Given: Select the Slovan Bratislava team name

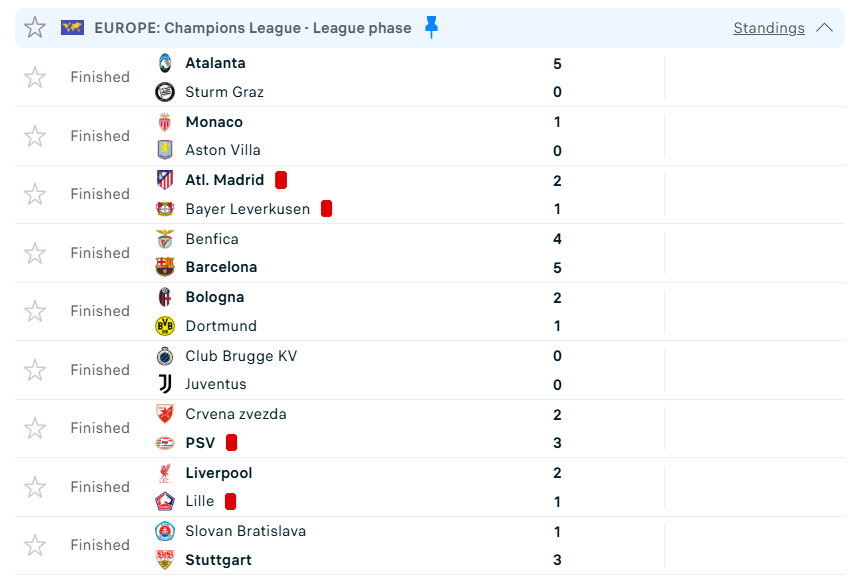Looking at the screenshot, I should pyautogui.click(x=245, y=531).
